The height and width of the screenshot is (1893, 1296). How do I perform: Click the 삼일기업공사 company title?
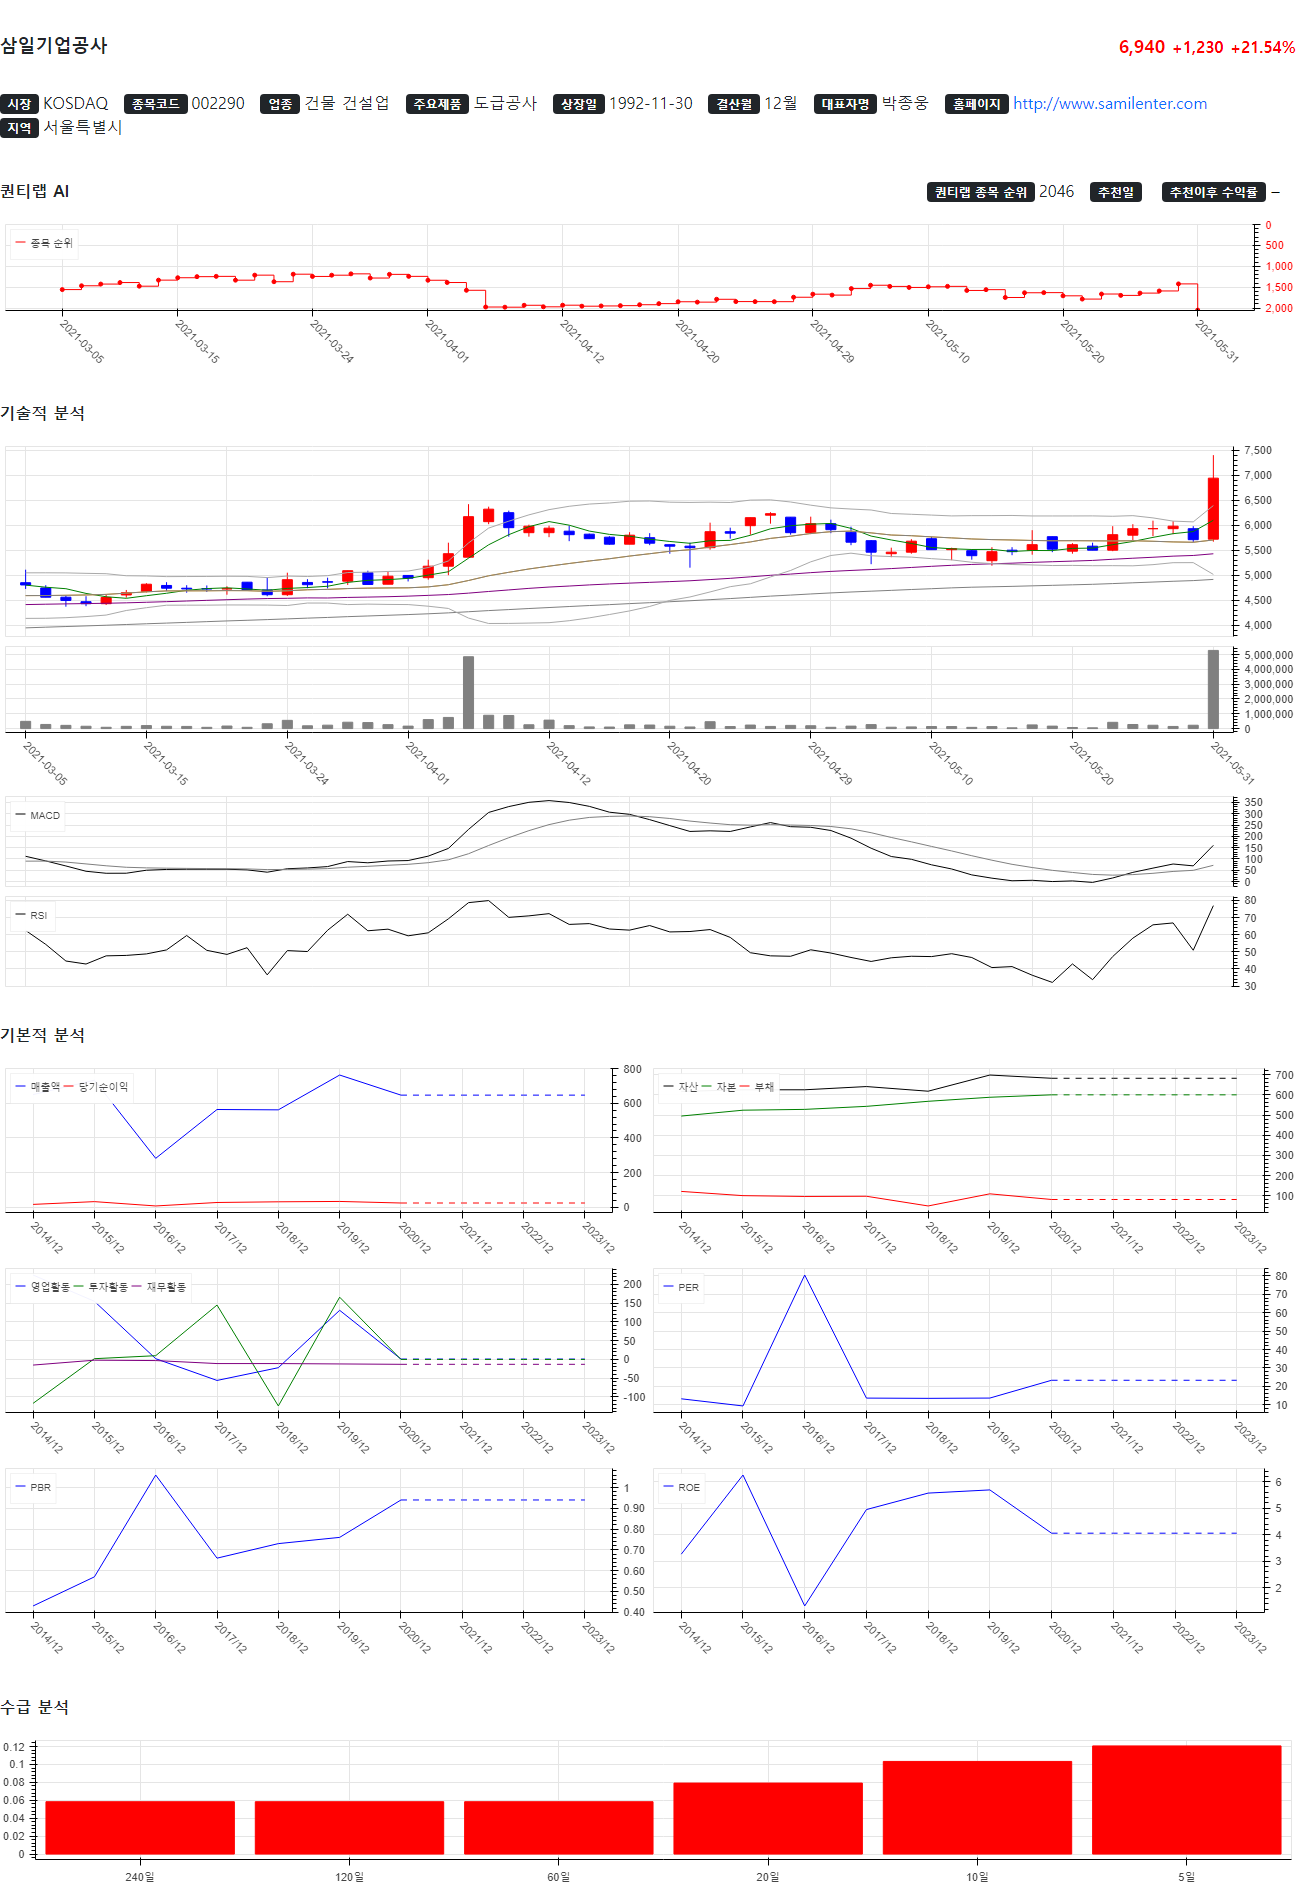(54, 45)
